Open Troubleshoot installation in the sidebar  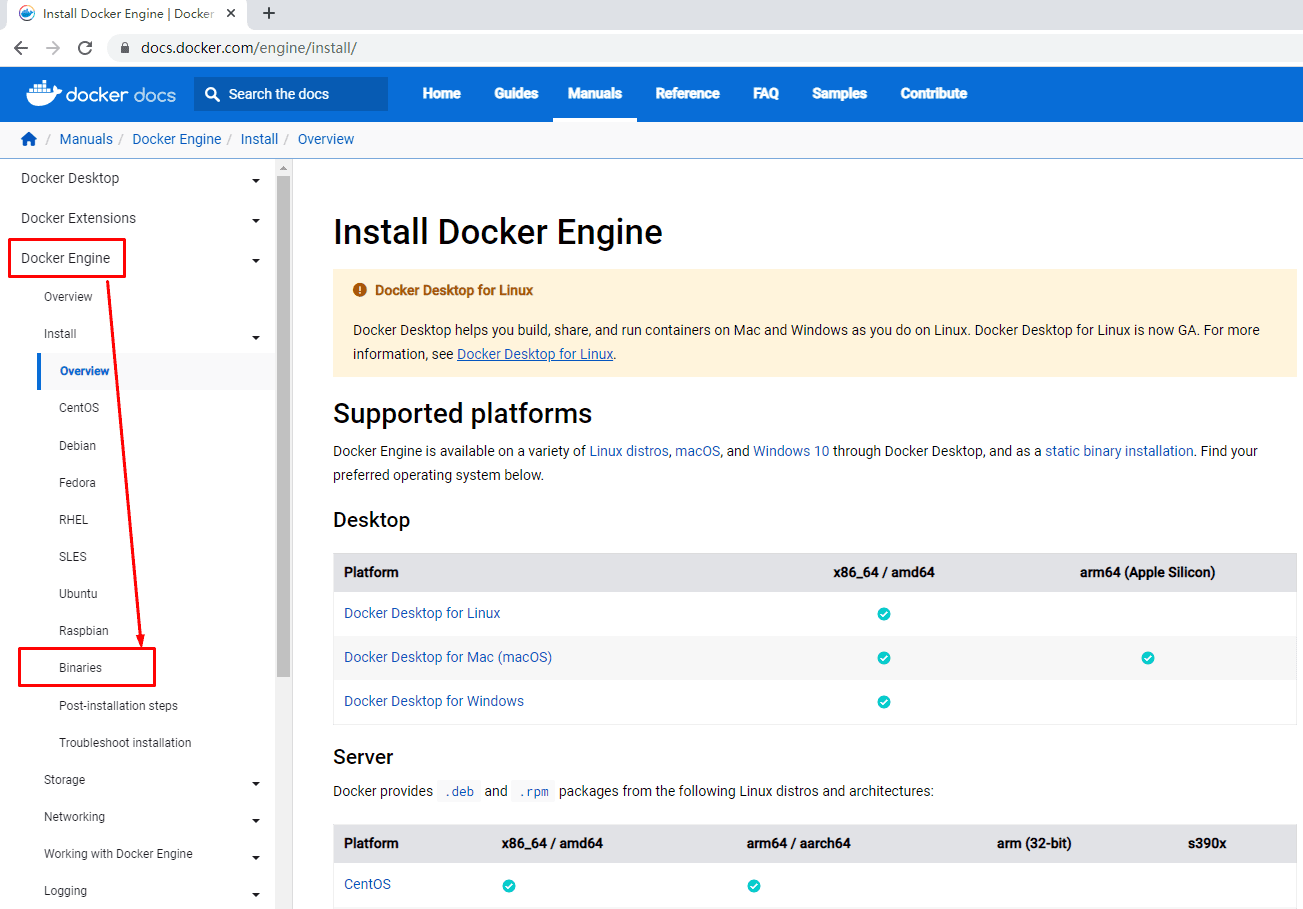click(x=125, y=742)
